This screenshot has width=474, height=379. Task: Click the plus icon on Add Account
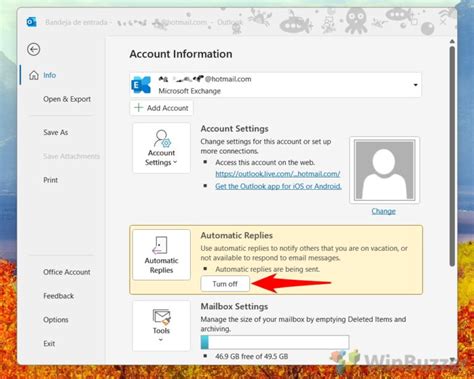click(138, 108)
